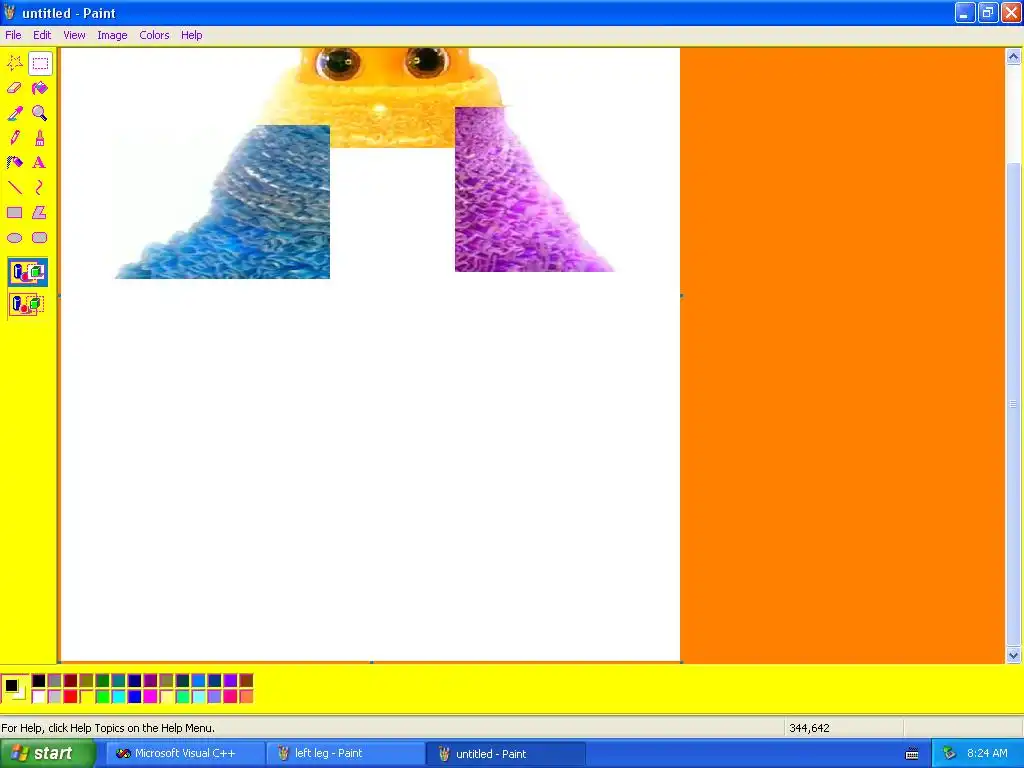
Task: Select the Brush tool
Action: [40, 138]
